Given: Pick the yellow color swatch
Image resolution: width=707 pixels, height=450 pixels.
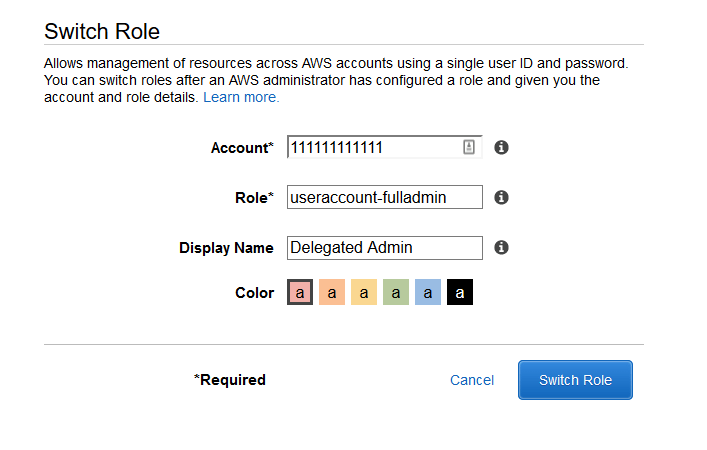Looking at the screenshot, I should 364,293.
